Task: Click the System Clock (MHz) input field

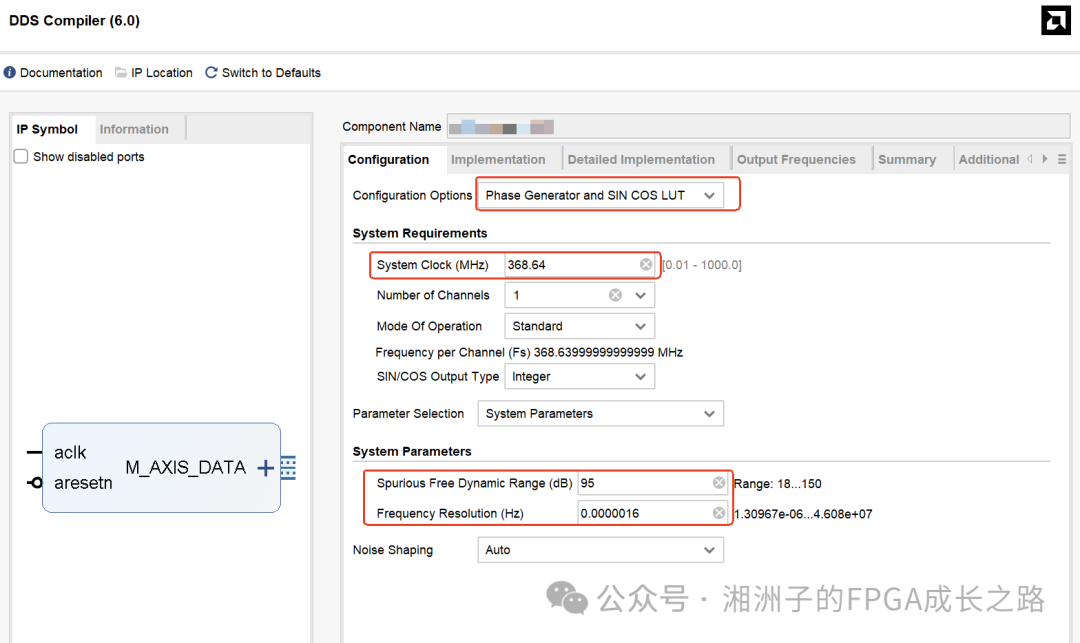Action: pos(579,265)
